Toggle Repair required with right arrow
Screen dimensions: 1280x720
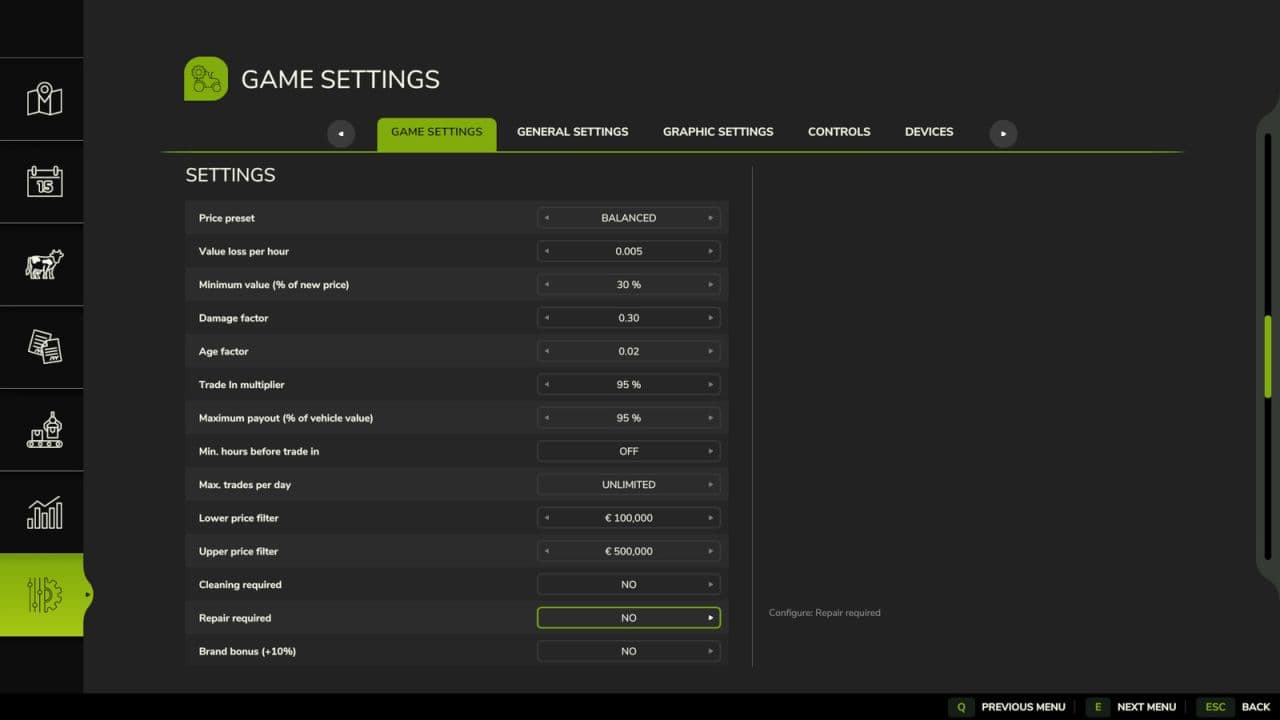(x=711, y=618)
